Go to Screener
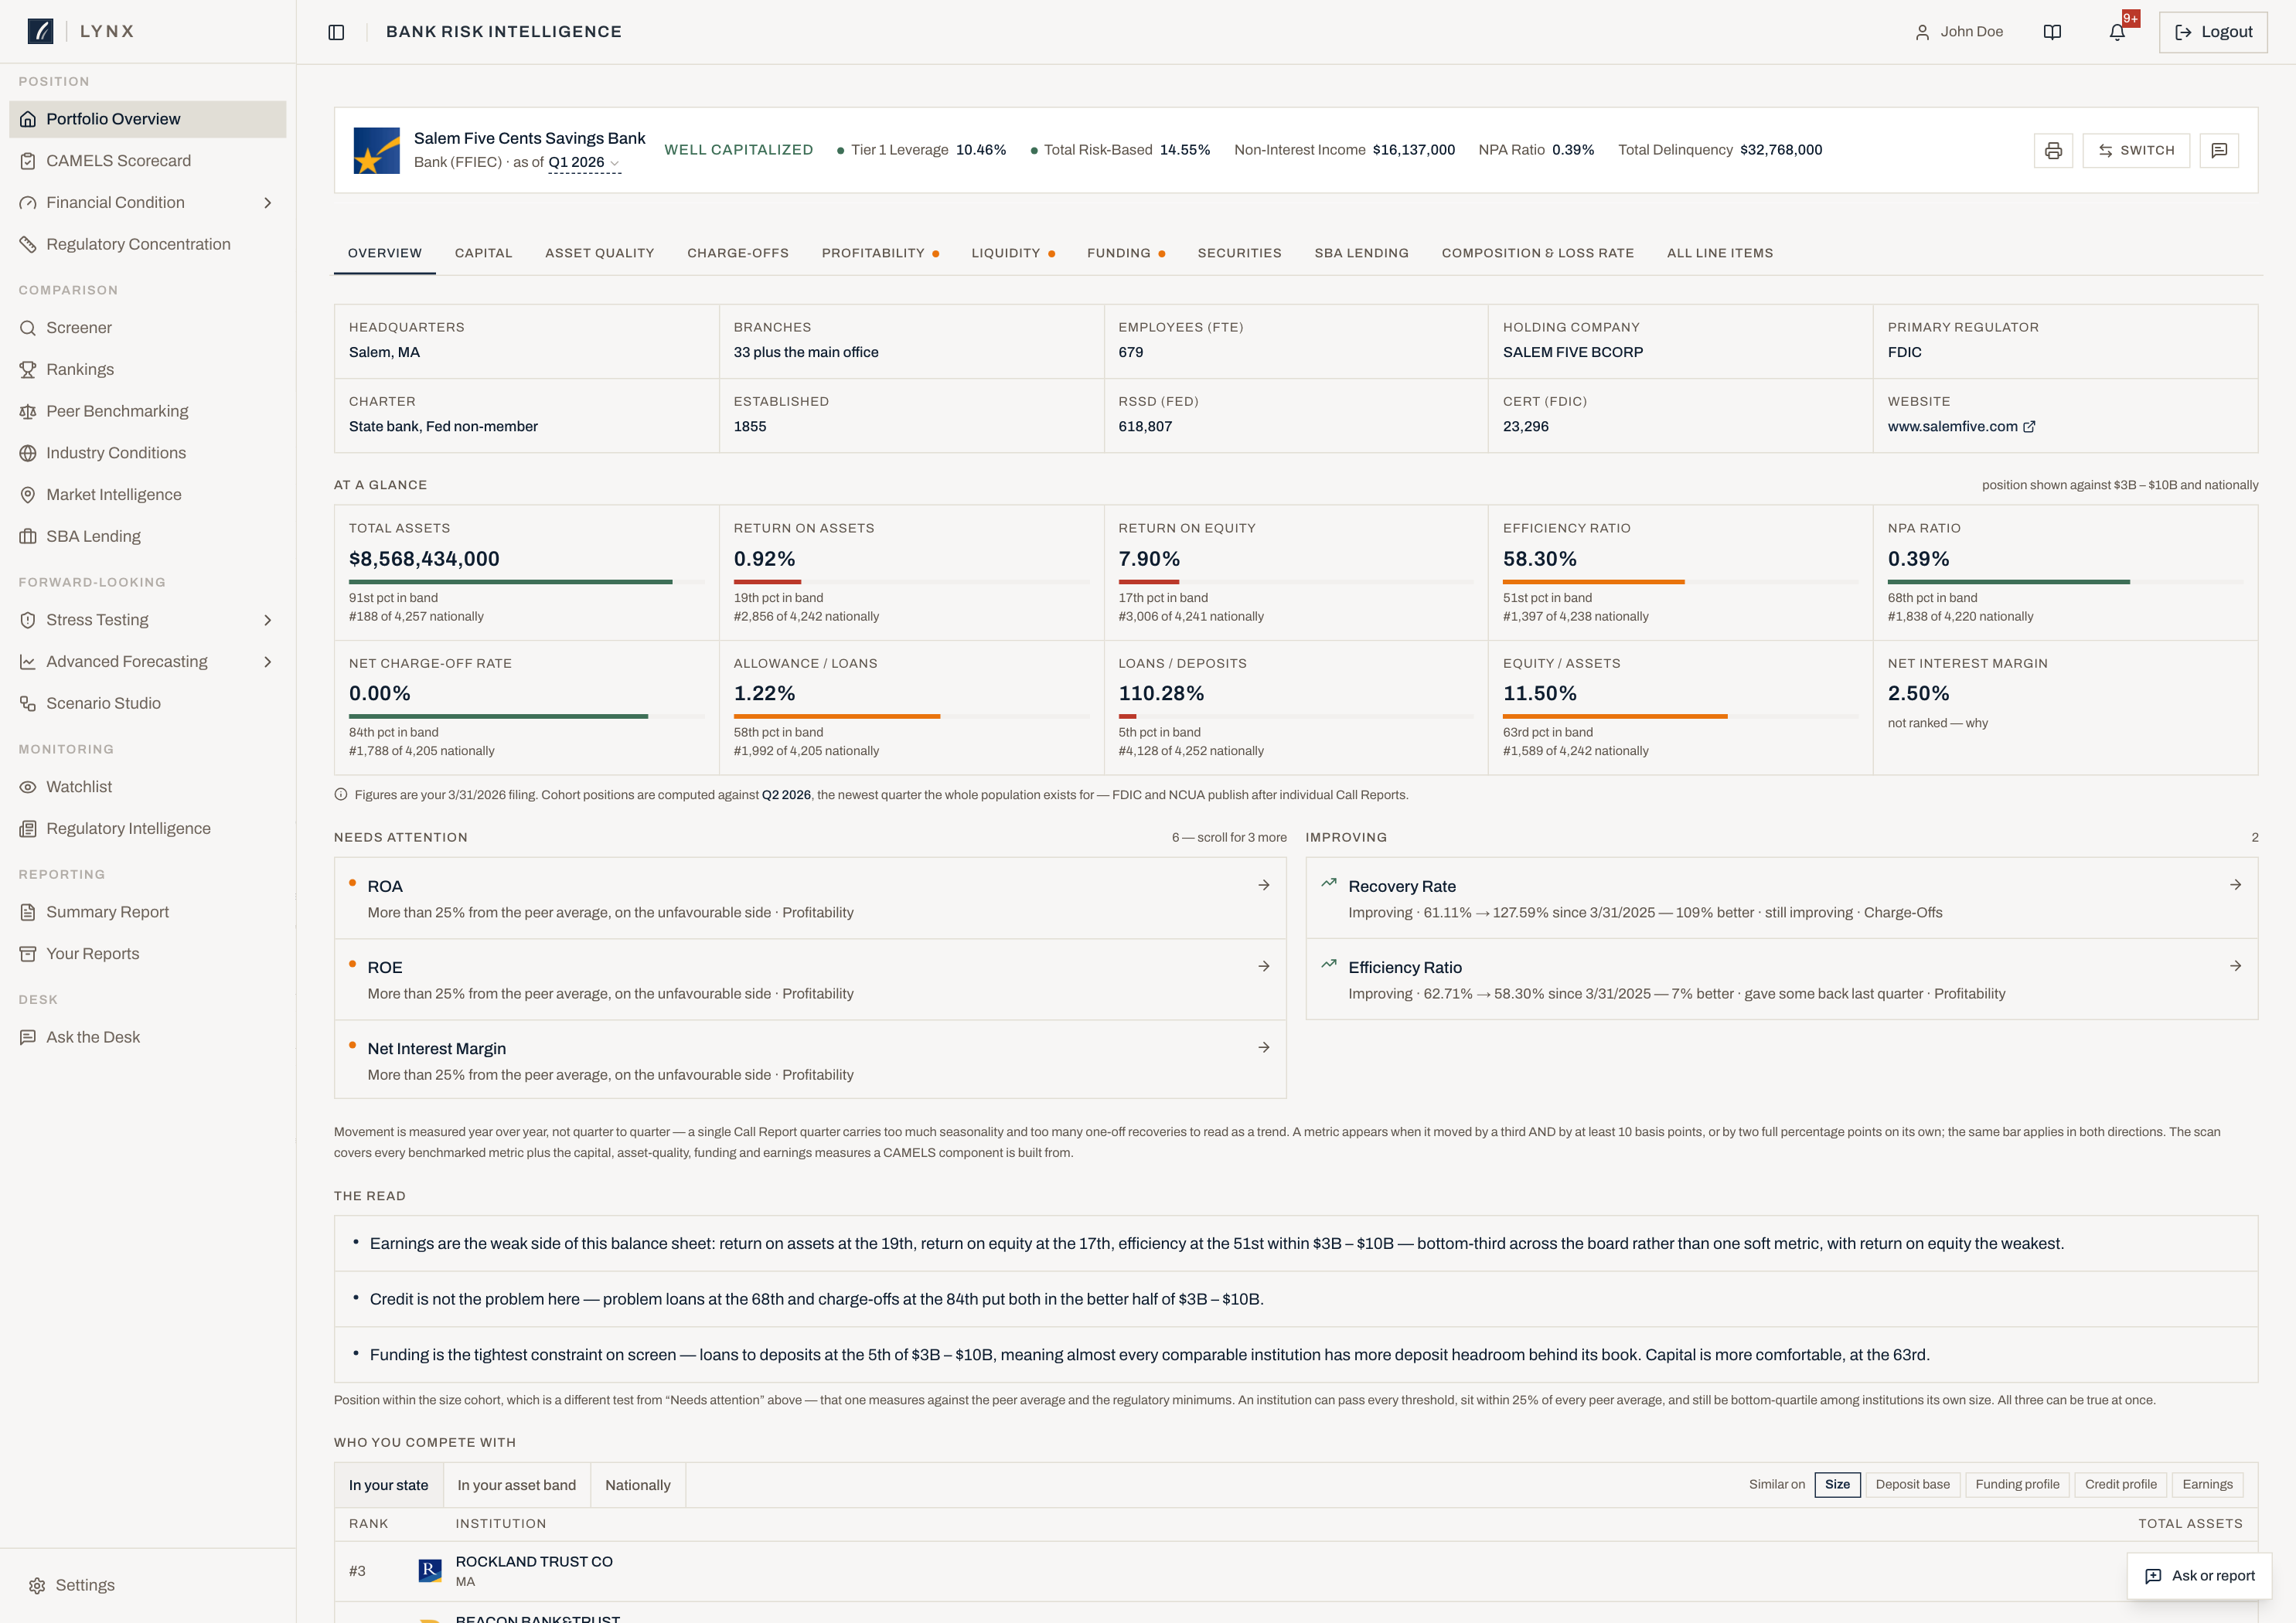 148,328
